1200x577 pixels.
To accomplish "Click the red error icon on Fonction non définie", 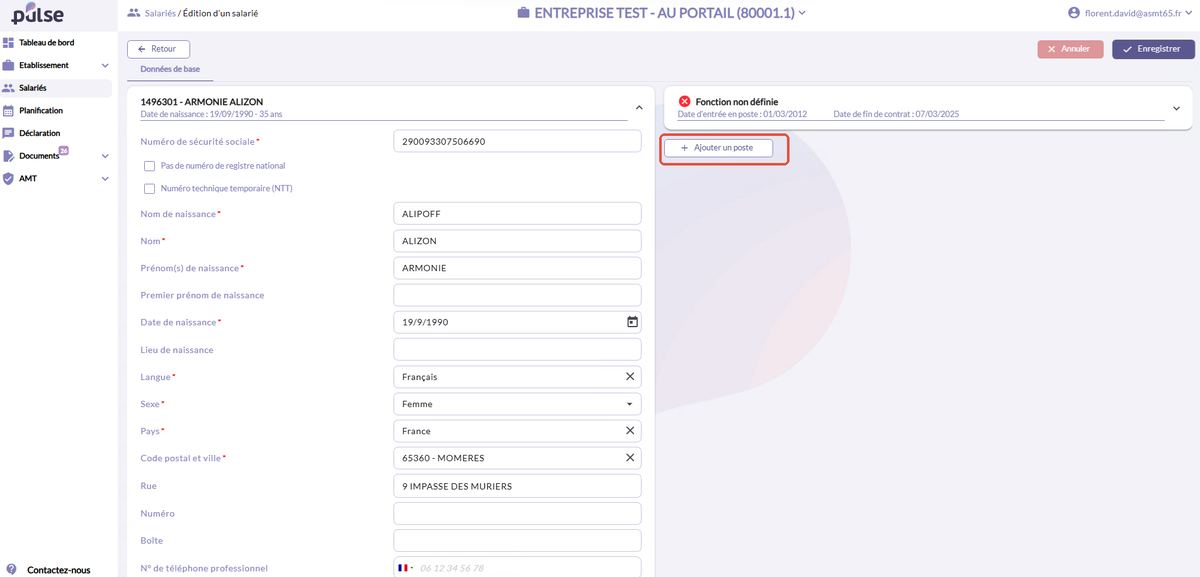I will pyautogui.click(x=685, y=102).
